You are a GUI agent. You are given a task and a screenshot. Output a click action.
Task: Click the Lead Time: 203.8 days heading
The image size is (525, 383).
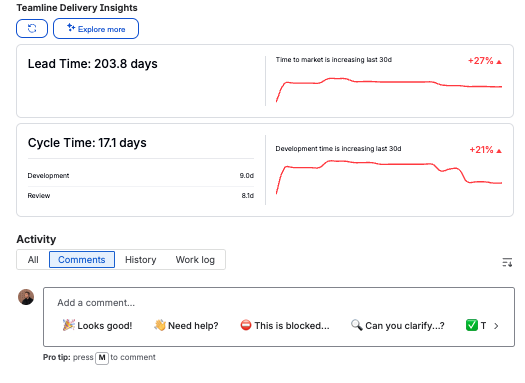(x=92, y=64)
